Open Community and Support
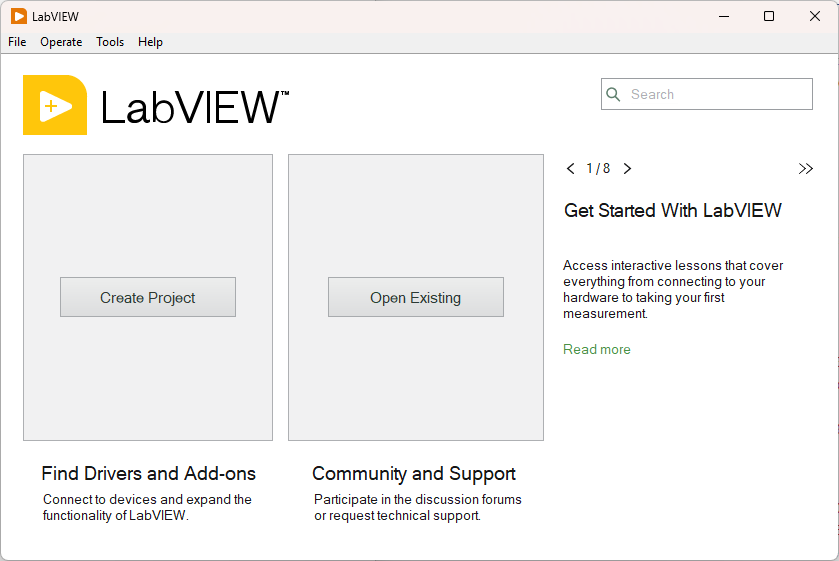Viewport: 839px width, 561px height. tap(414, 474)
